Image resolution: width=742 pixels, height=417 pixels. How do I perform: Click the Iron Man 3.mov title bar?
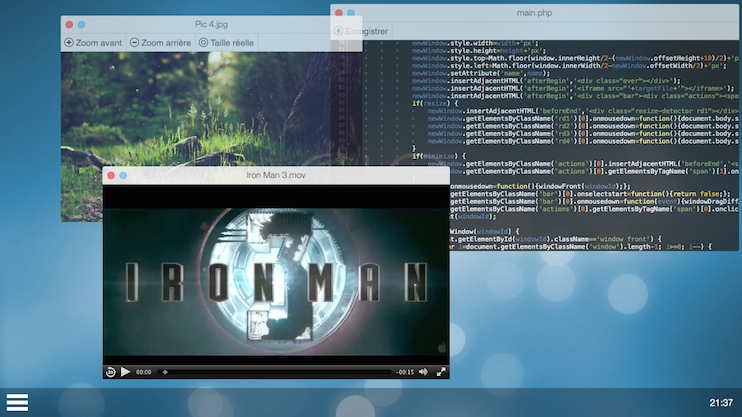[x=276, y=175]
